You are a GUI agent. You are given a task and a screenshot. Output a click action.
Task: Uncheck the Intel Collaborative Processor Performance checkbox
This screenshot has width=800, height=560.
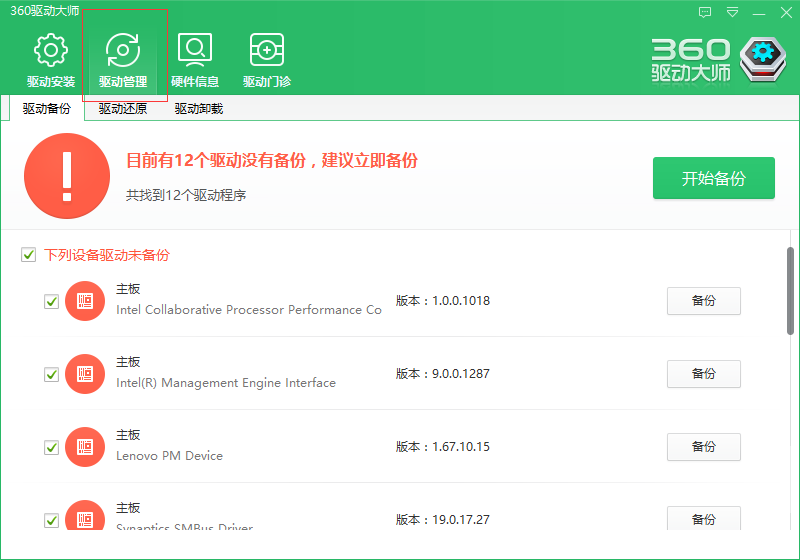click(x=52, y=301)
